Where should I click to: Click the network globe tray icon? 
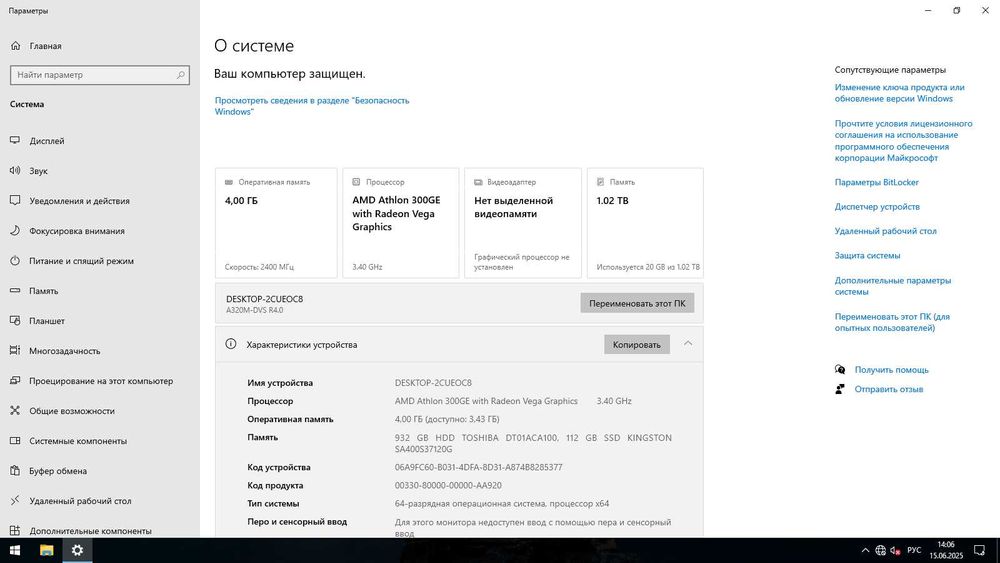click(x=880, y=550)
